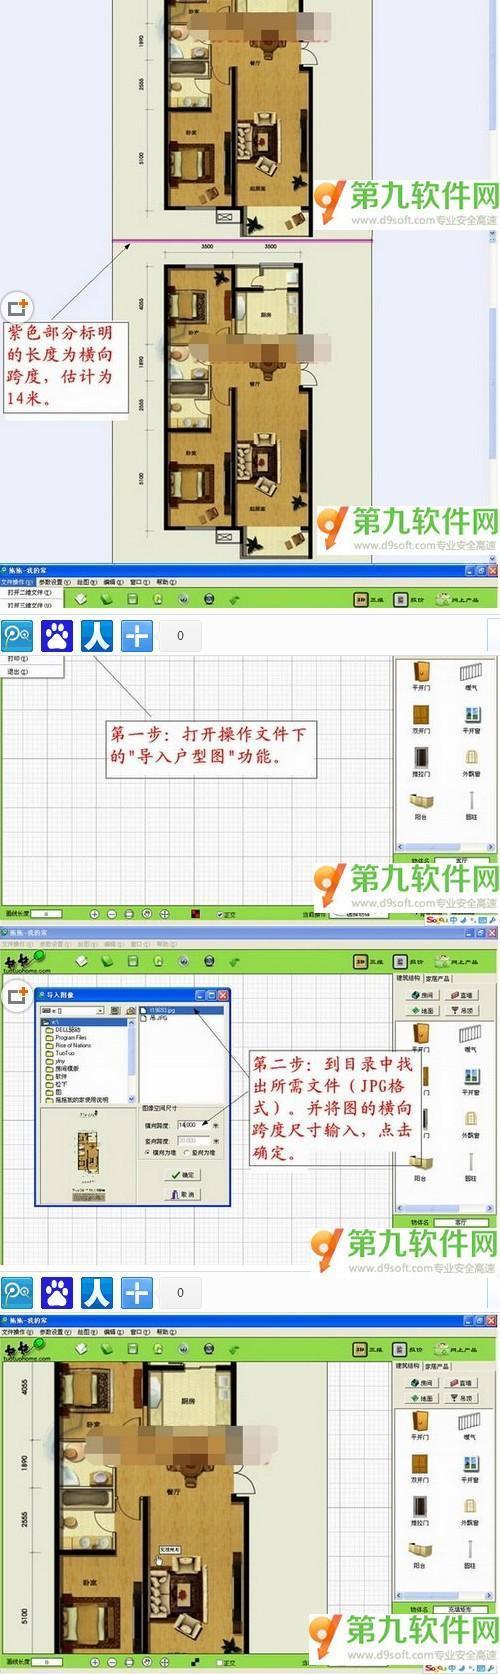
Task: Click 确定 in the 导入图像 dialog
Action: pyautogui.click(x=182, y=1174)
